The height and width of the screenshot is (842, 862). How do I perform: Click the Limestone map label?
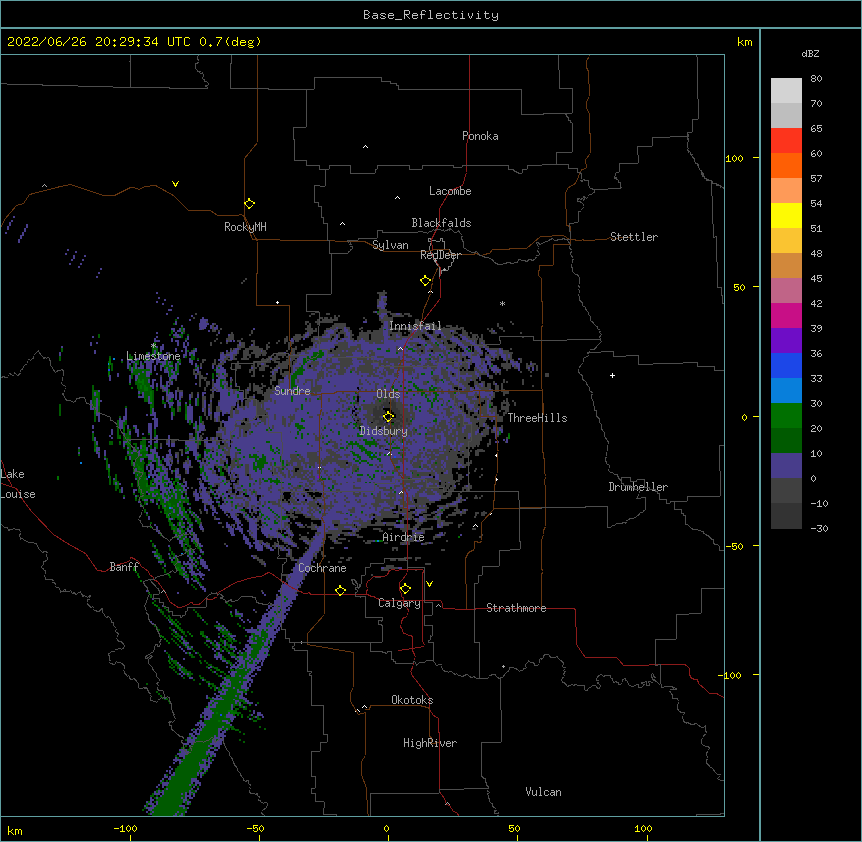(153, 356)
